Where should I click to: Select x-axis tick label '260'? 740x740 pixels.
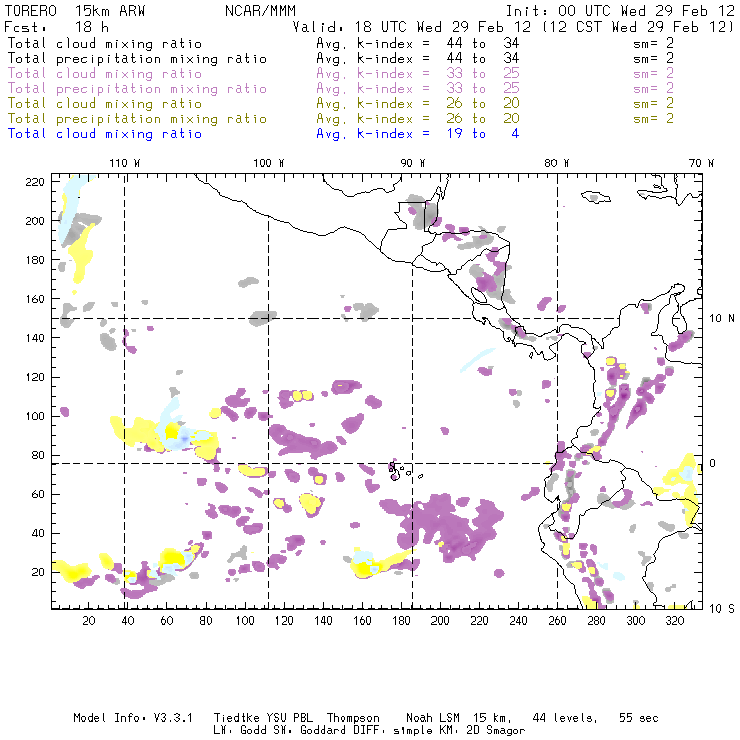pyautogui.click(x=557, y=621)
